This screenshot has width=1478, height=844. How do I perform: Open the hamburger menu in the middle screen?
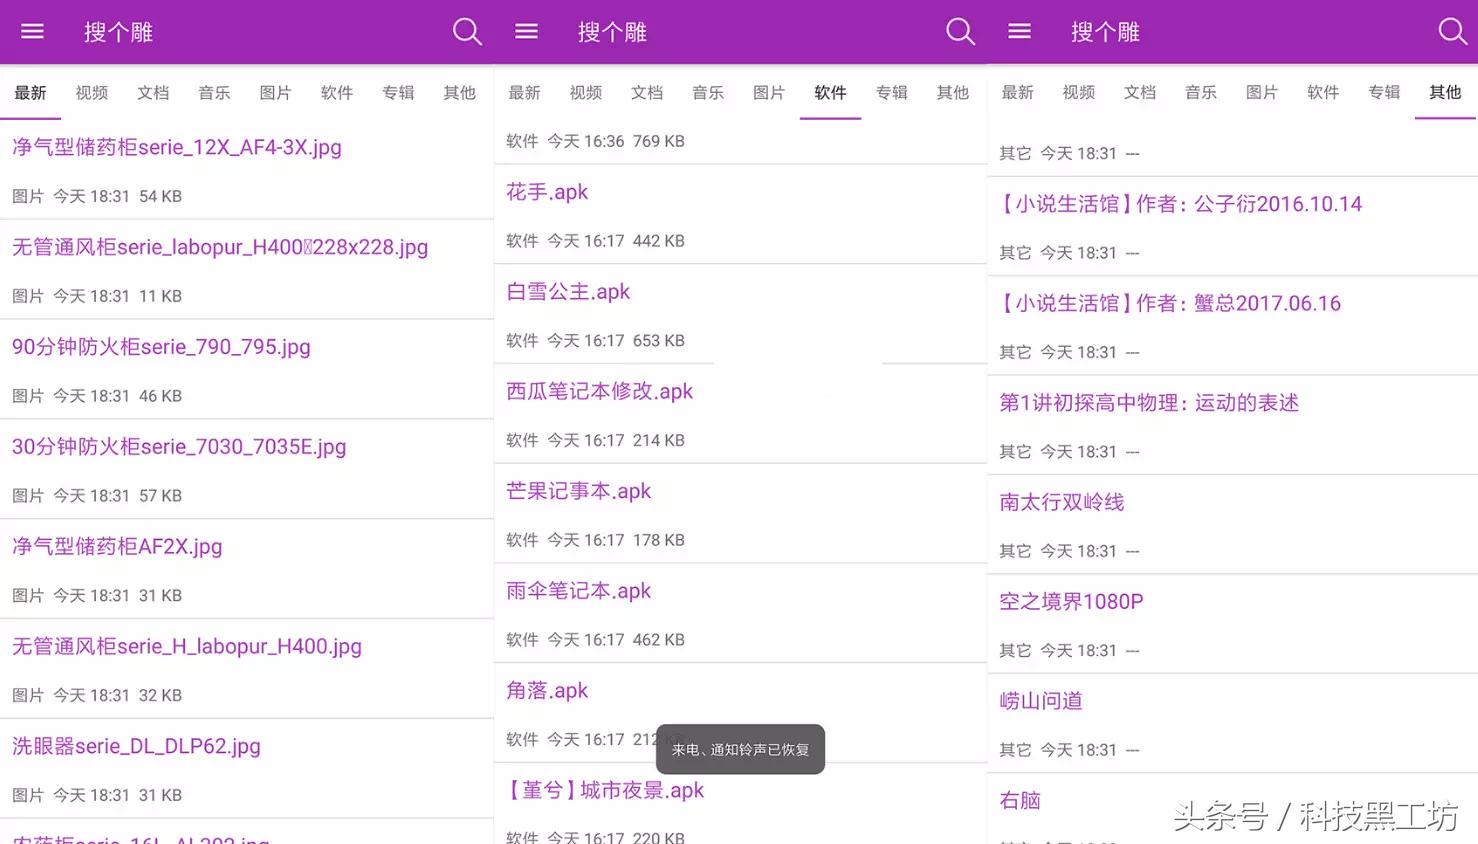[x=526, y=32]
